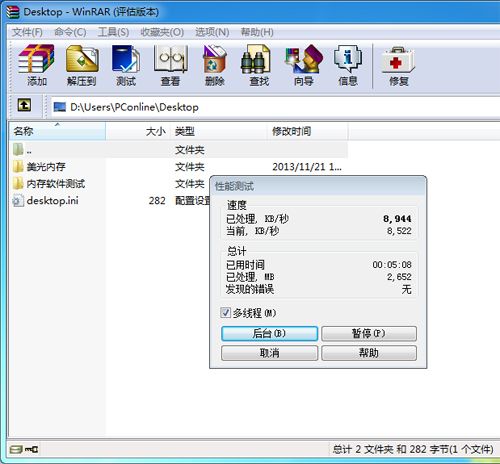Sort the list by the 修改时间 column header
Image resolution: width=500 pixels, height=464 pixels.
[x=307, y=131]
